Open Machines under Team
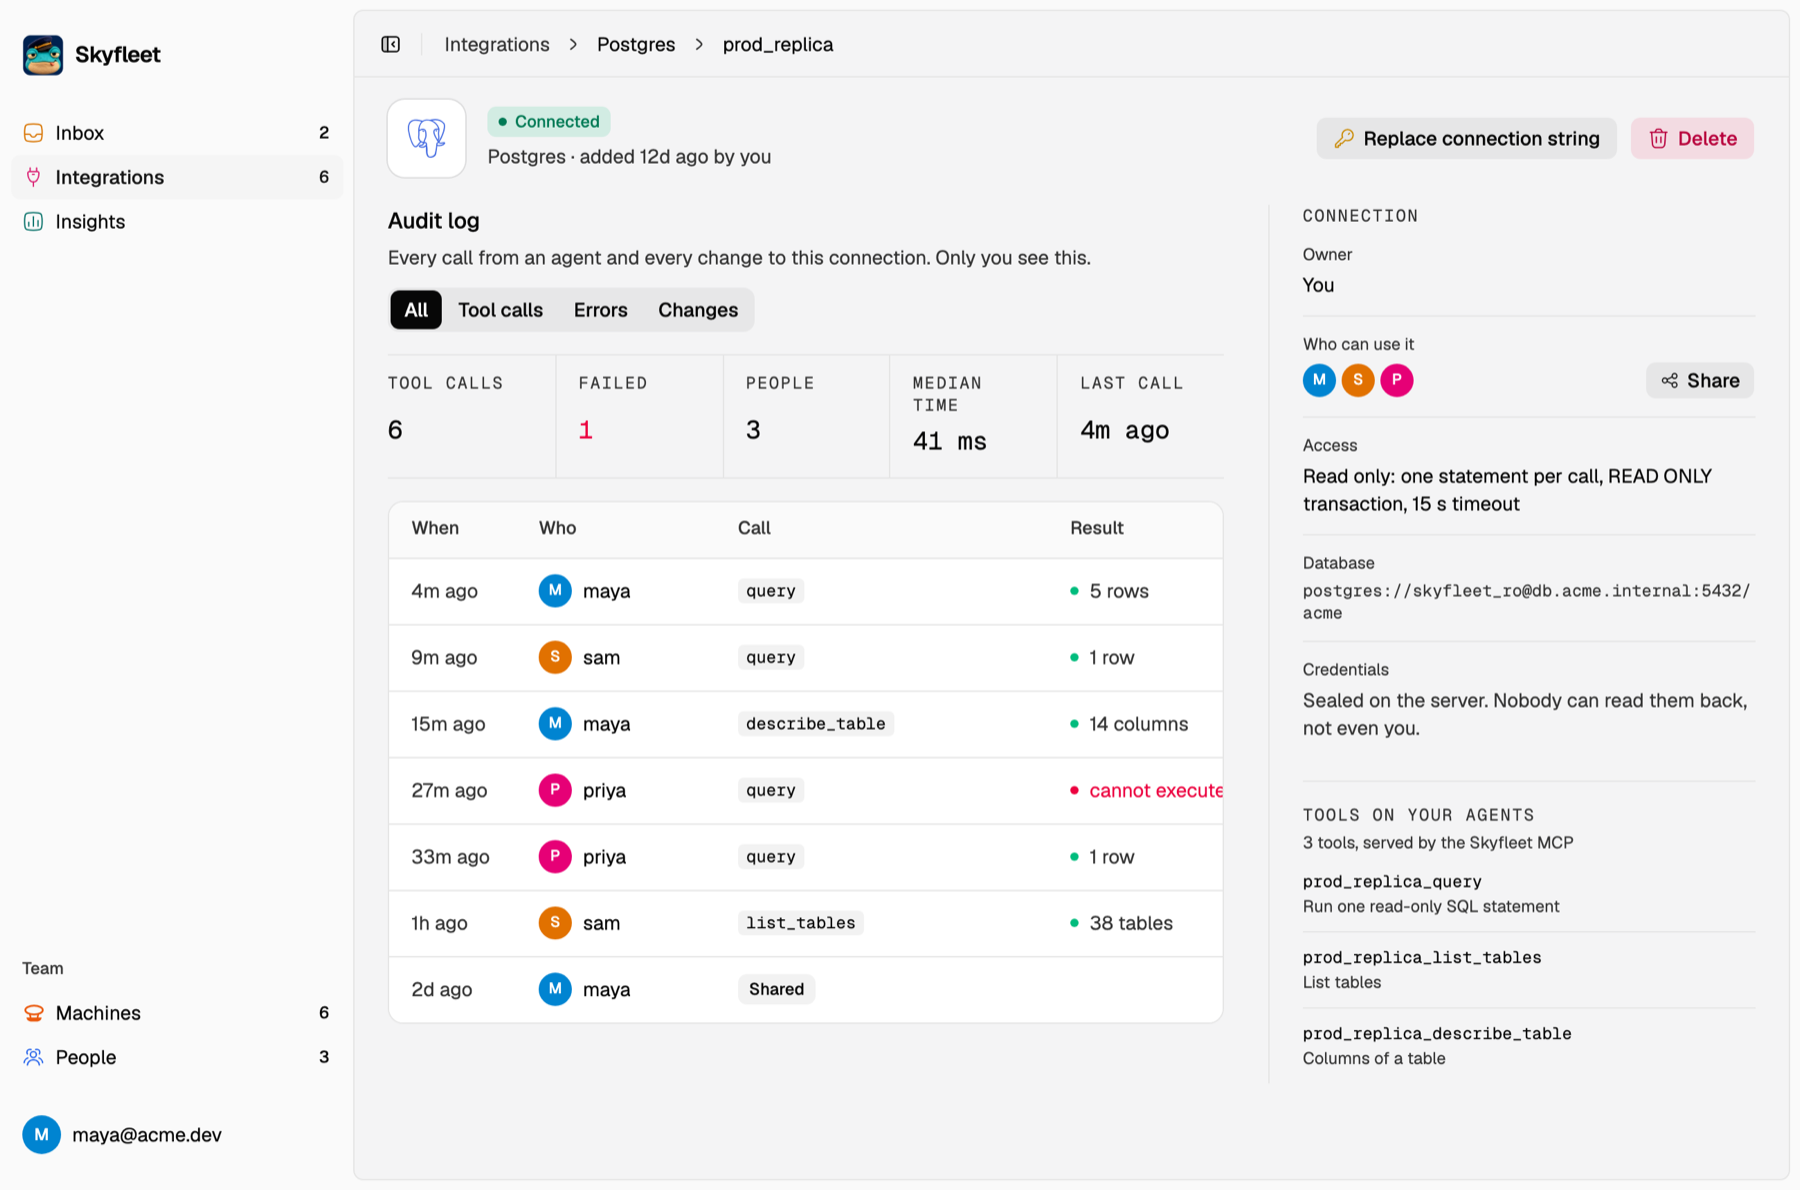Image resolution: width=1800 pixels, height=1190 pixels. tap(177, 1013)
